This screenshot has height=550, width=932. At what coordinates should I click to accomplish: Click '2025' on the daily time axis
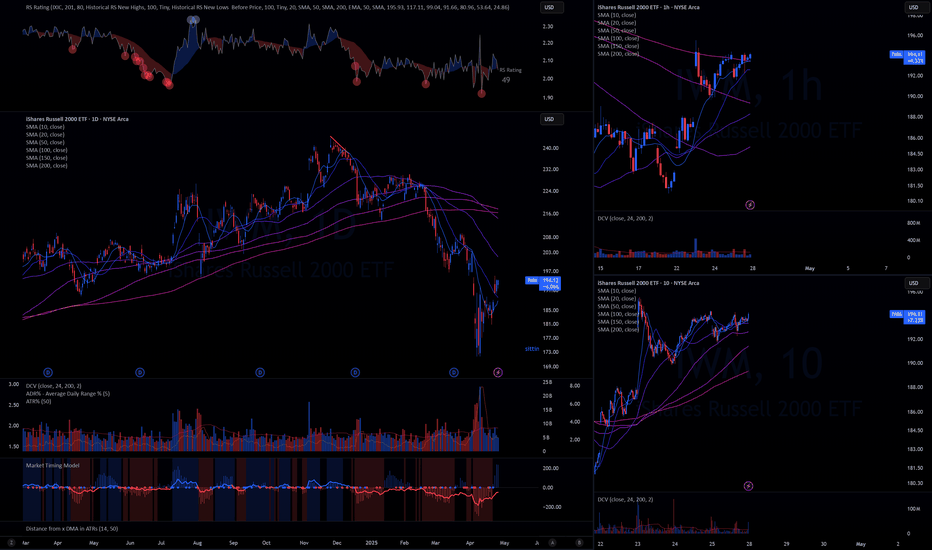pyautogui.click(x=371, y=543)
